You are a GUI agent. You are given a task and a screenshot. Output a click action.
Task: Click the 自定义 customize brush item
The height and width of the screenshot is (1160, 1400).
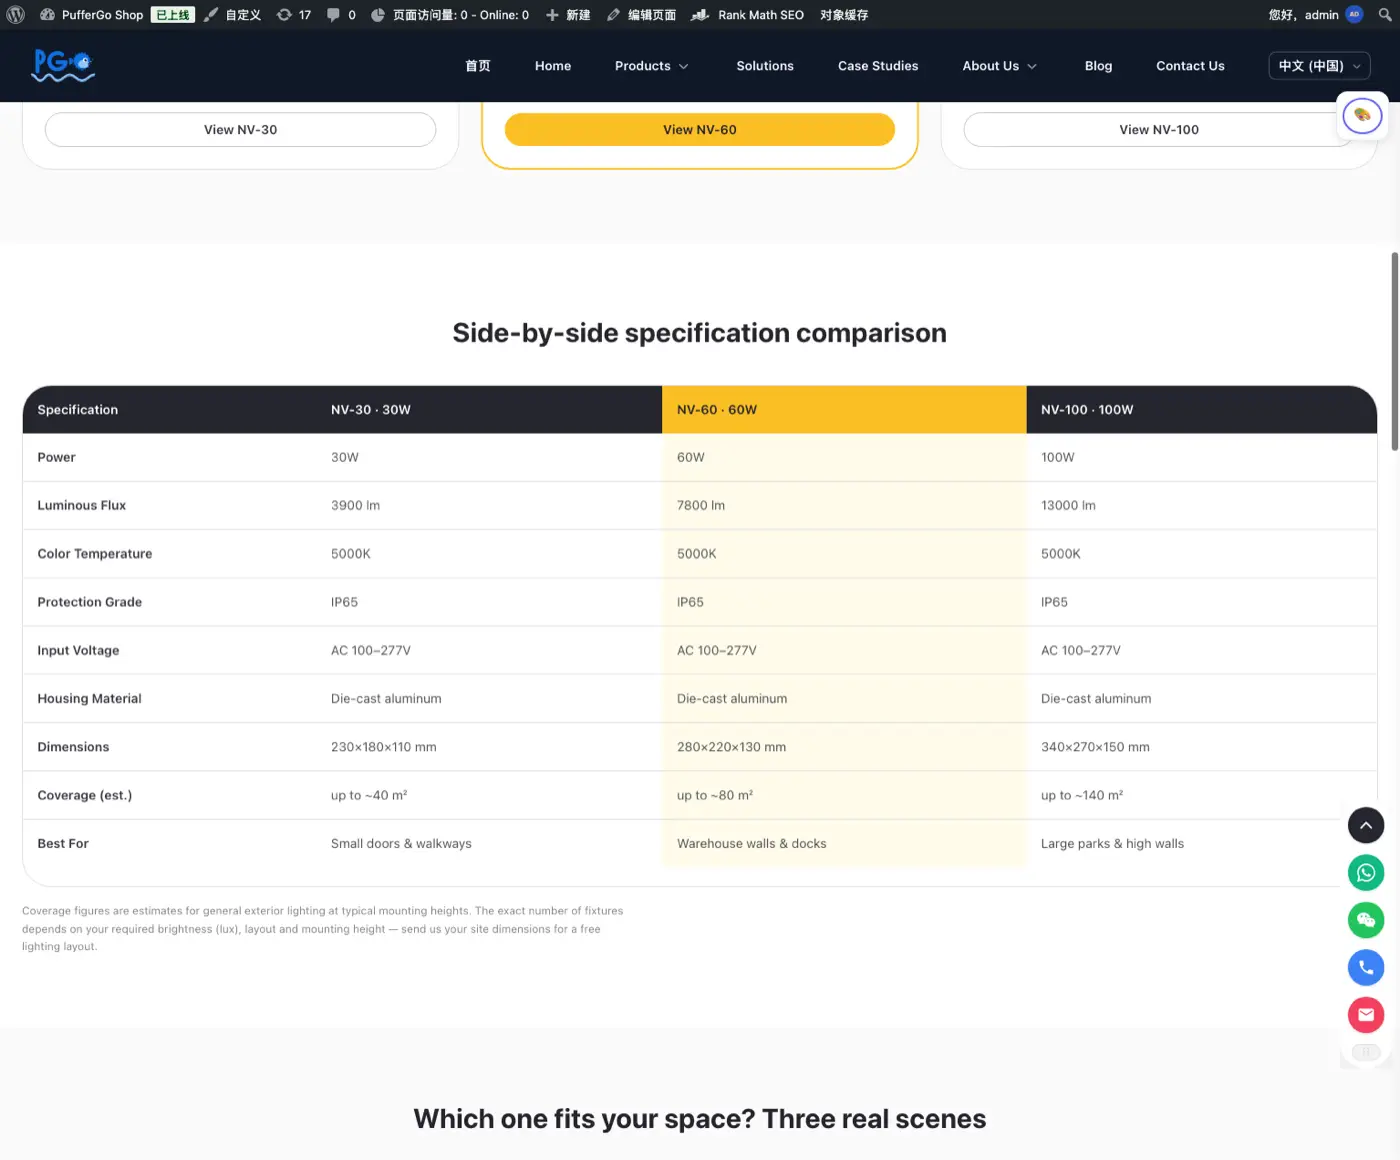(232, 15)
